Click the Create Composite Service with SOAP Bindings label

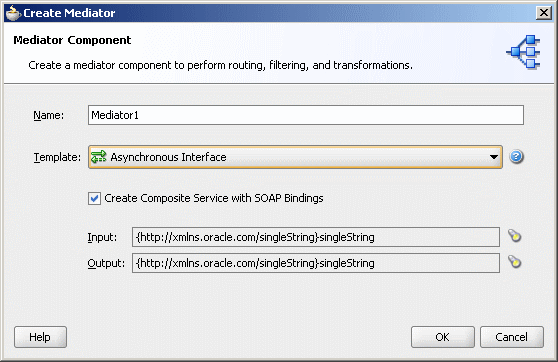click(214, 198)
